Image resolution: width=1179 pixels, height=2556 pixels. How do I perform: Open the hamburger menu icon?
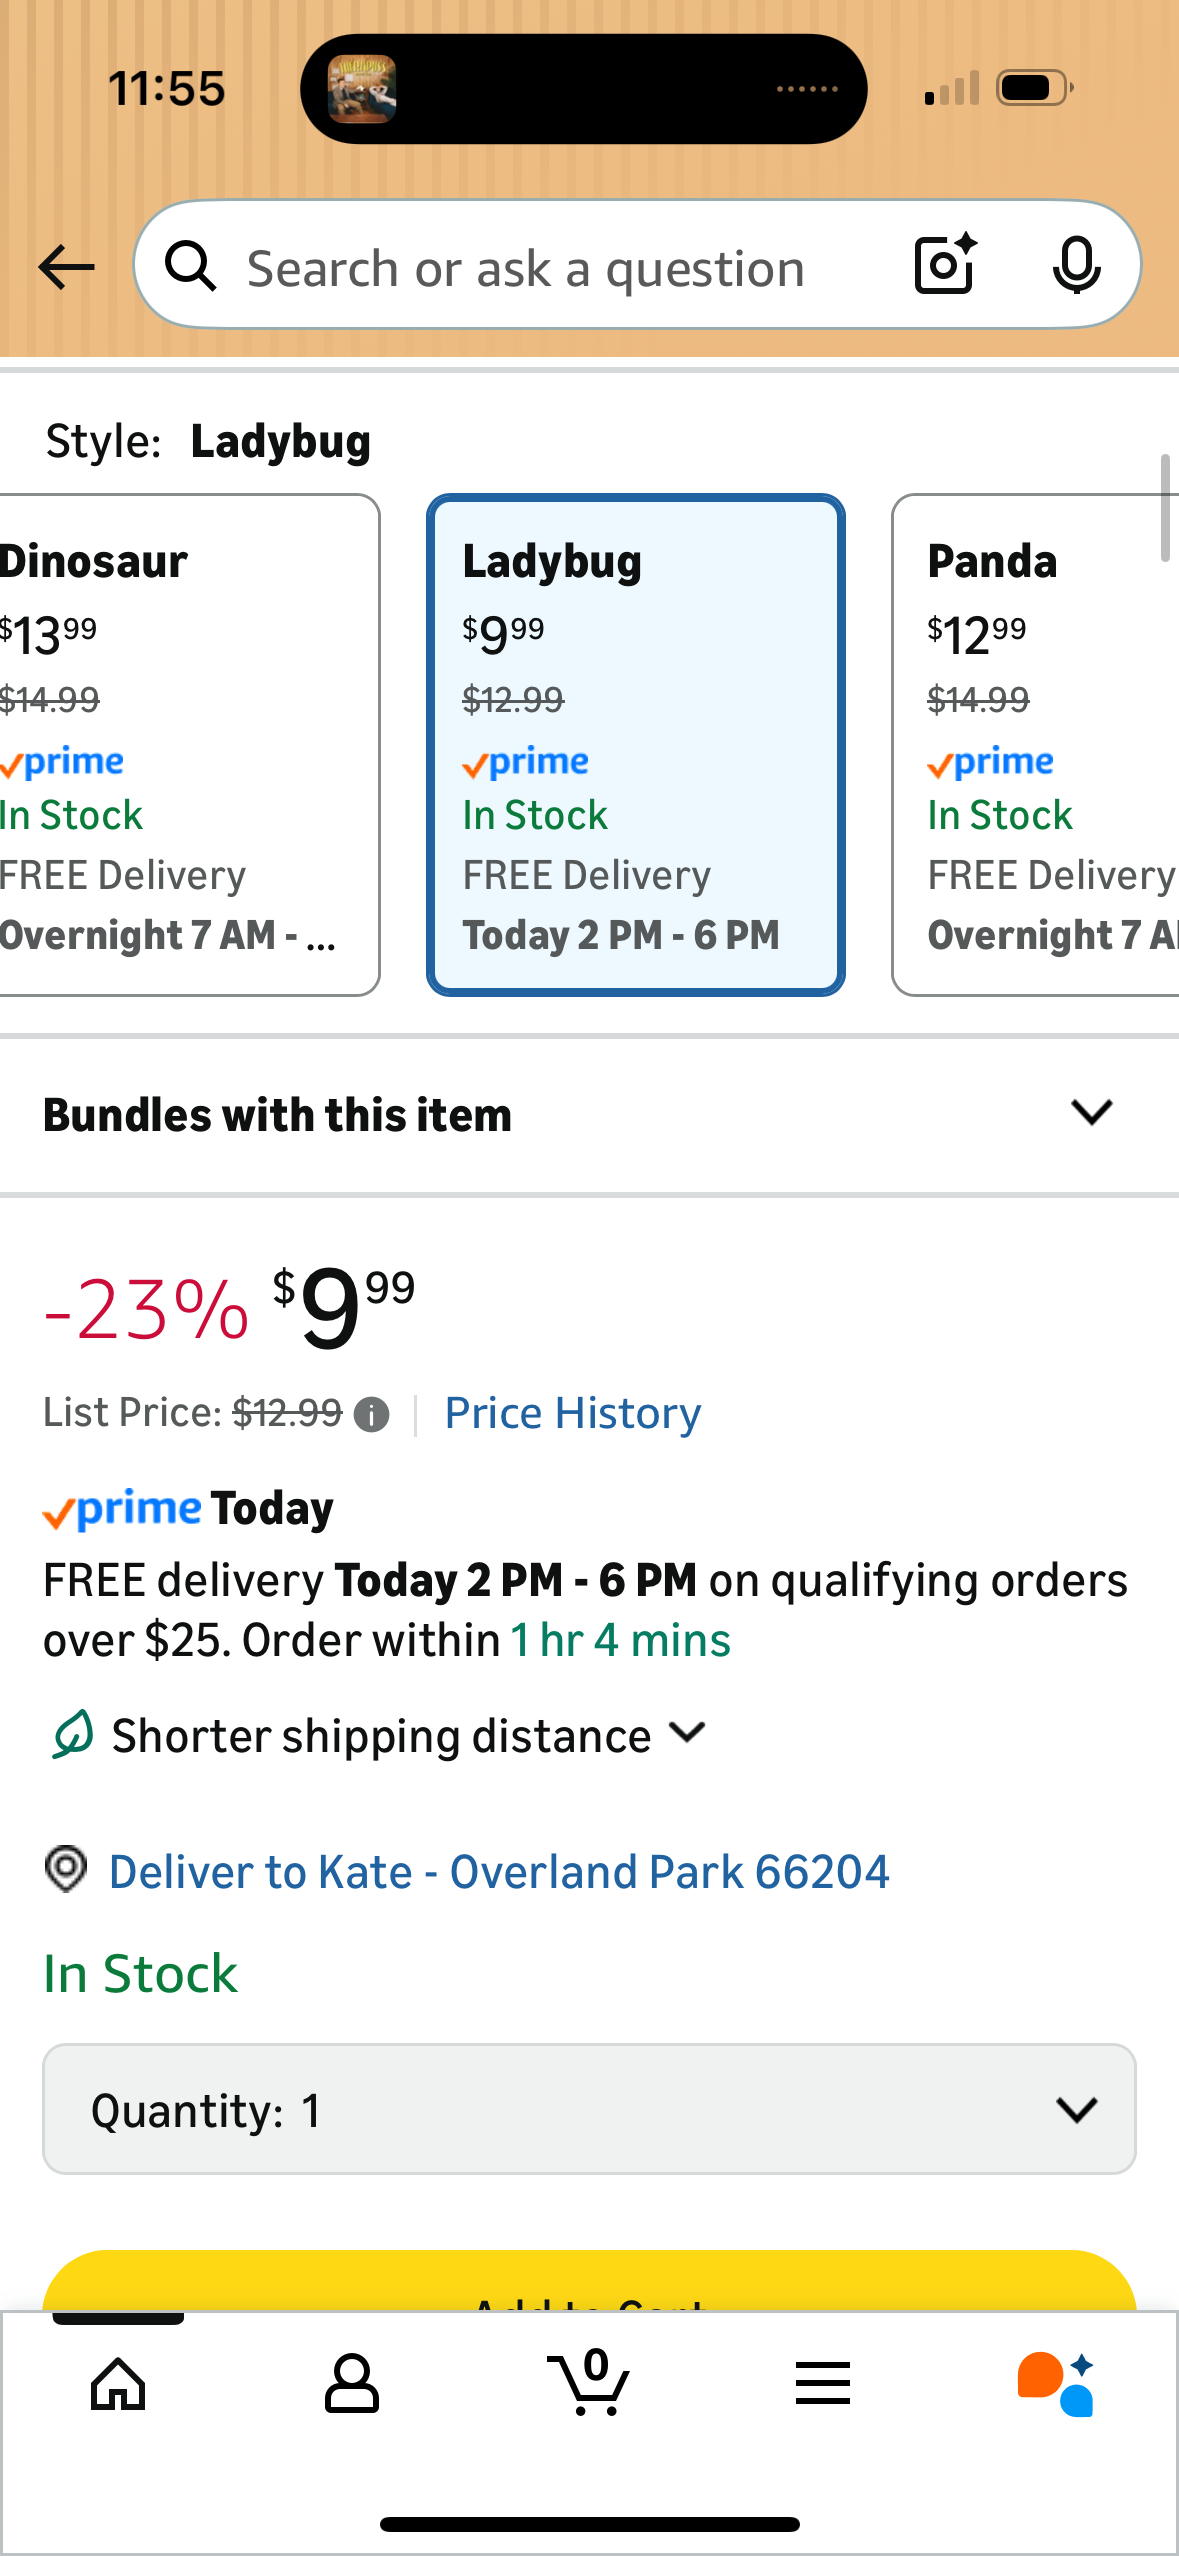pyautogui.click(x=823, y=2383)
